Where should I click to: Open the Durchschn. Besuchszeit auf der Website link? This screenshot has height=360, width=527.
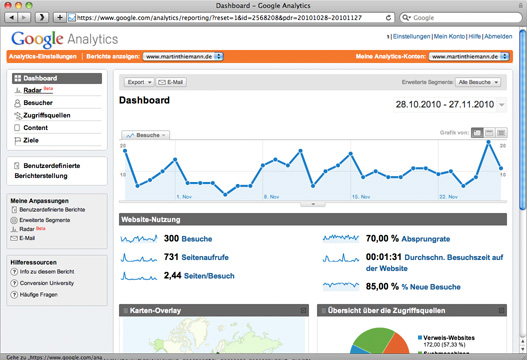pos(435,263)
